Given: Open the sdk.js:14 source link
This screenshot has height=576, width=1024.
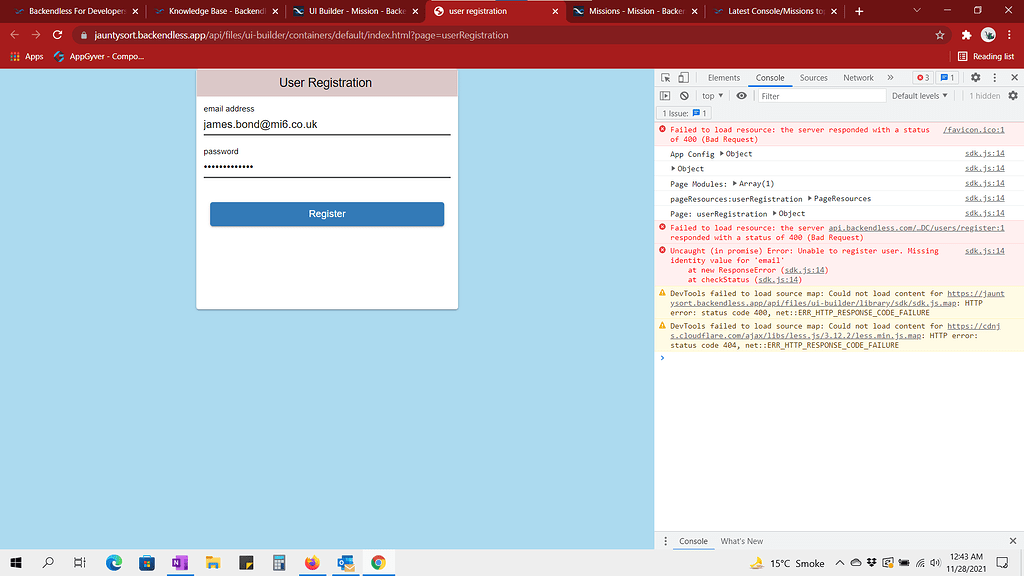Looking at the screenshot, I should coord(985,154).
